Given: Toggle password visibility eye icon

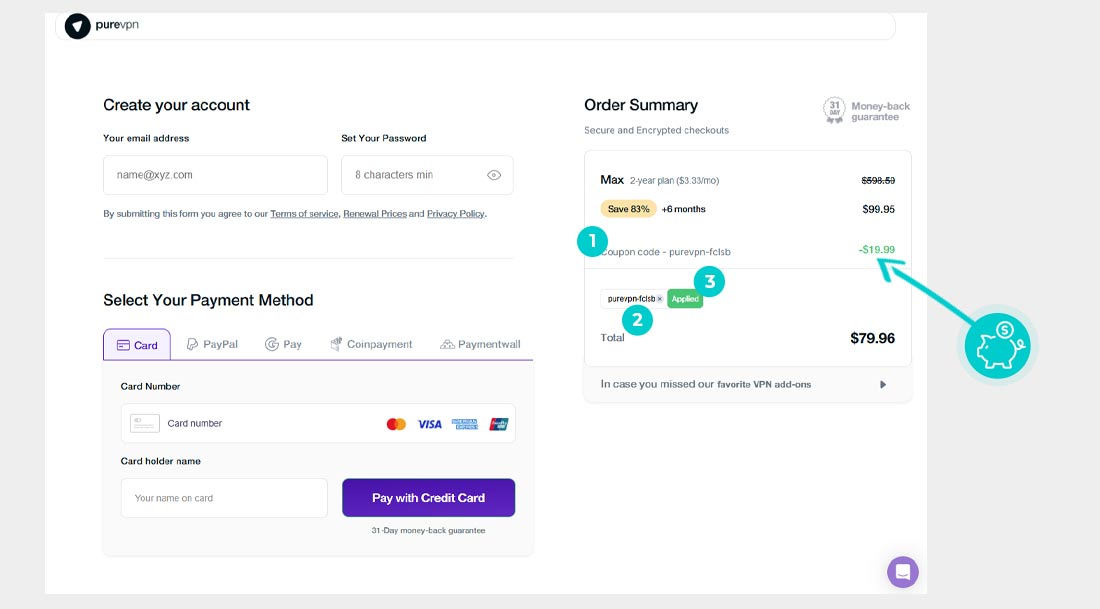Looking at the screenshot, I should (x=494, y=175).
